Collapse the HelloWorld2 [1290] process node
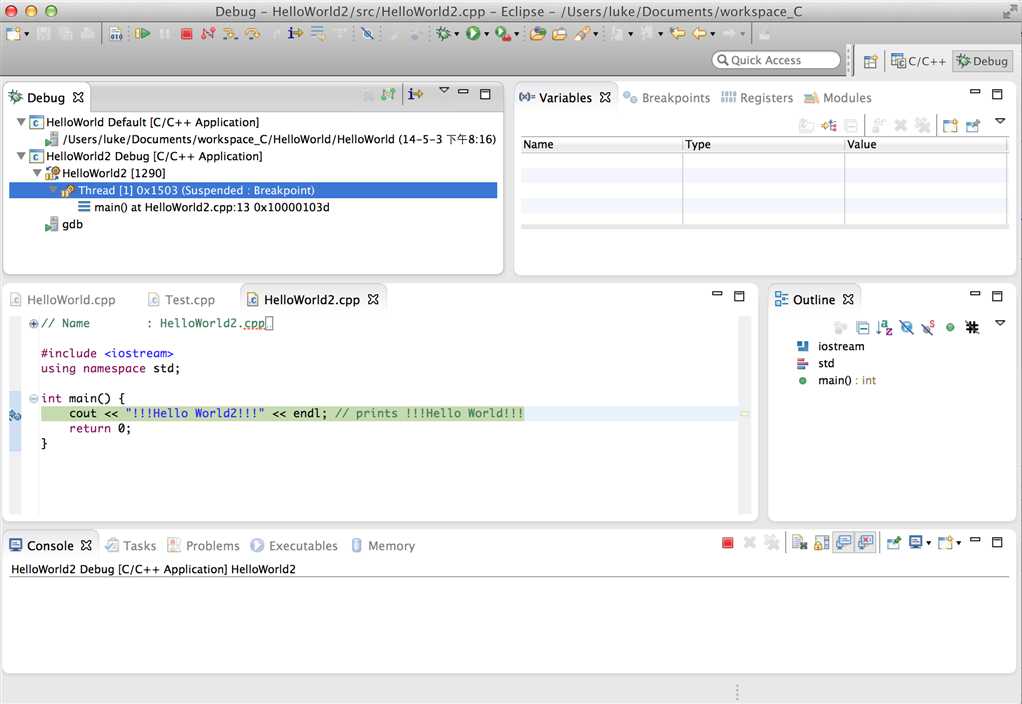 point(37,173)
